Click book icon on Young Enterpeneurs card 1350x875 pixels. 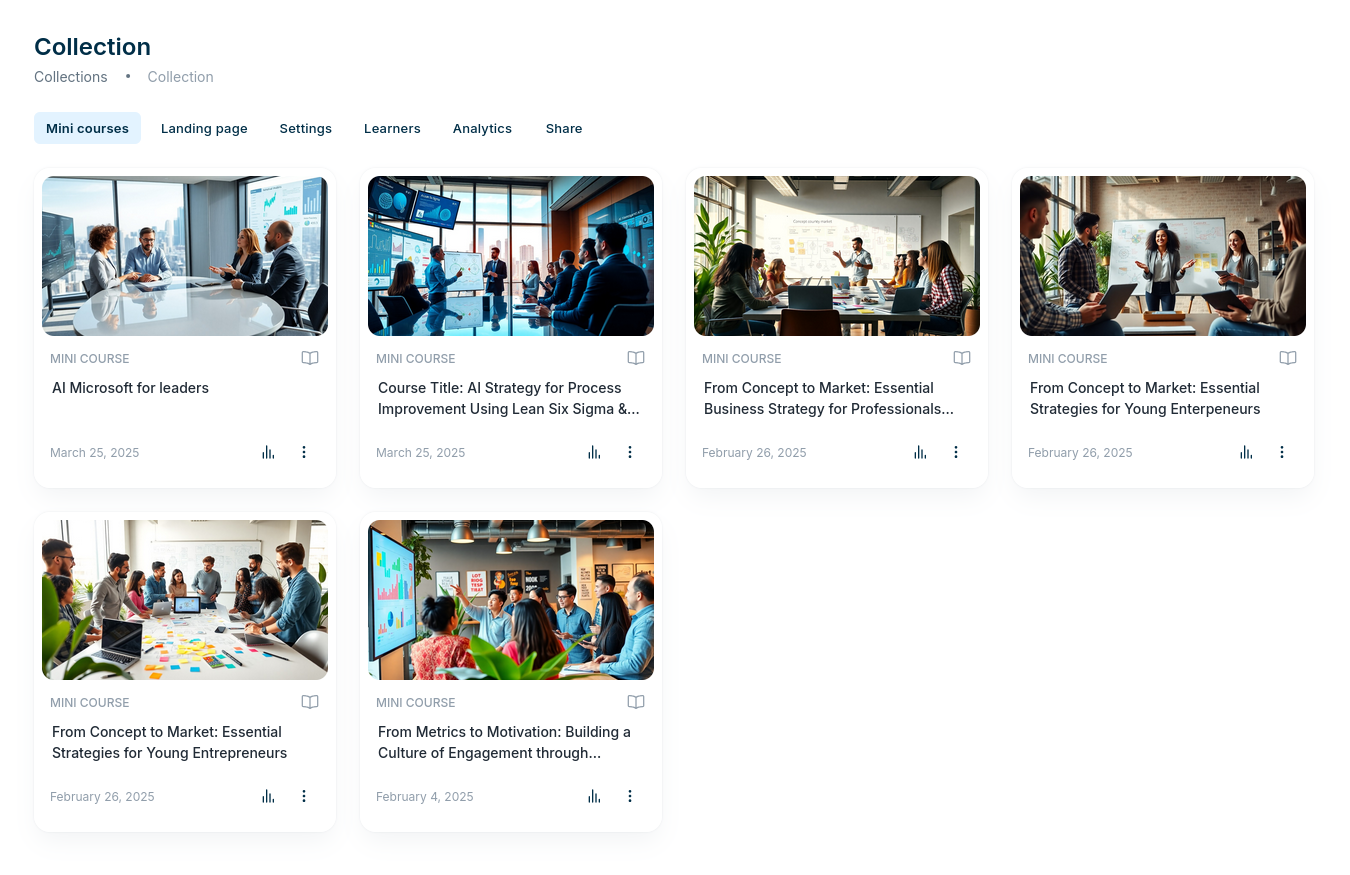point(1288,358)
